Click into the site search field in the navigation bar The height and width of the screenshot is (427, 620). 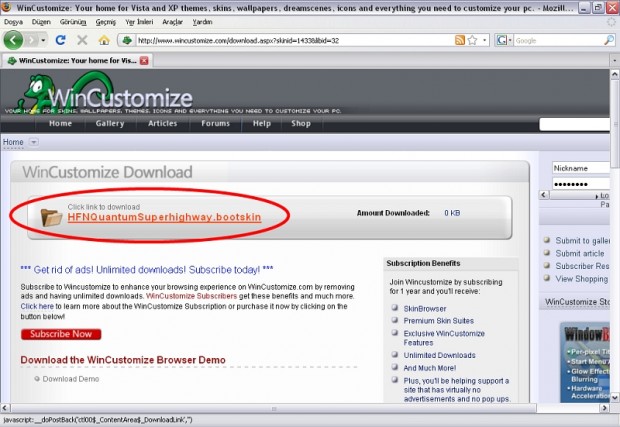click(x=575, y=124)
